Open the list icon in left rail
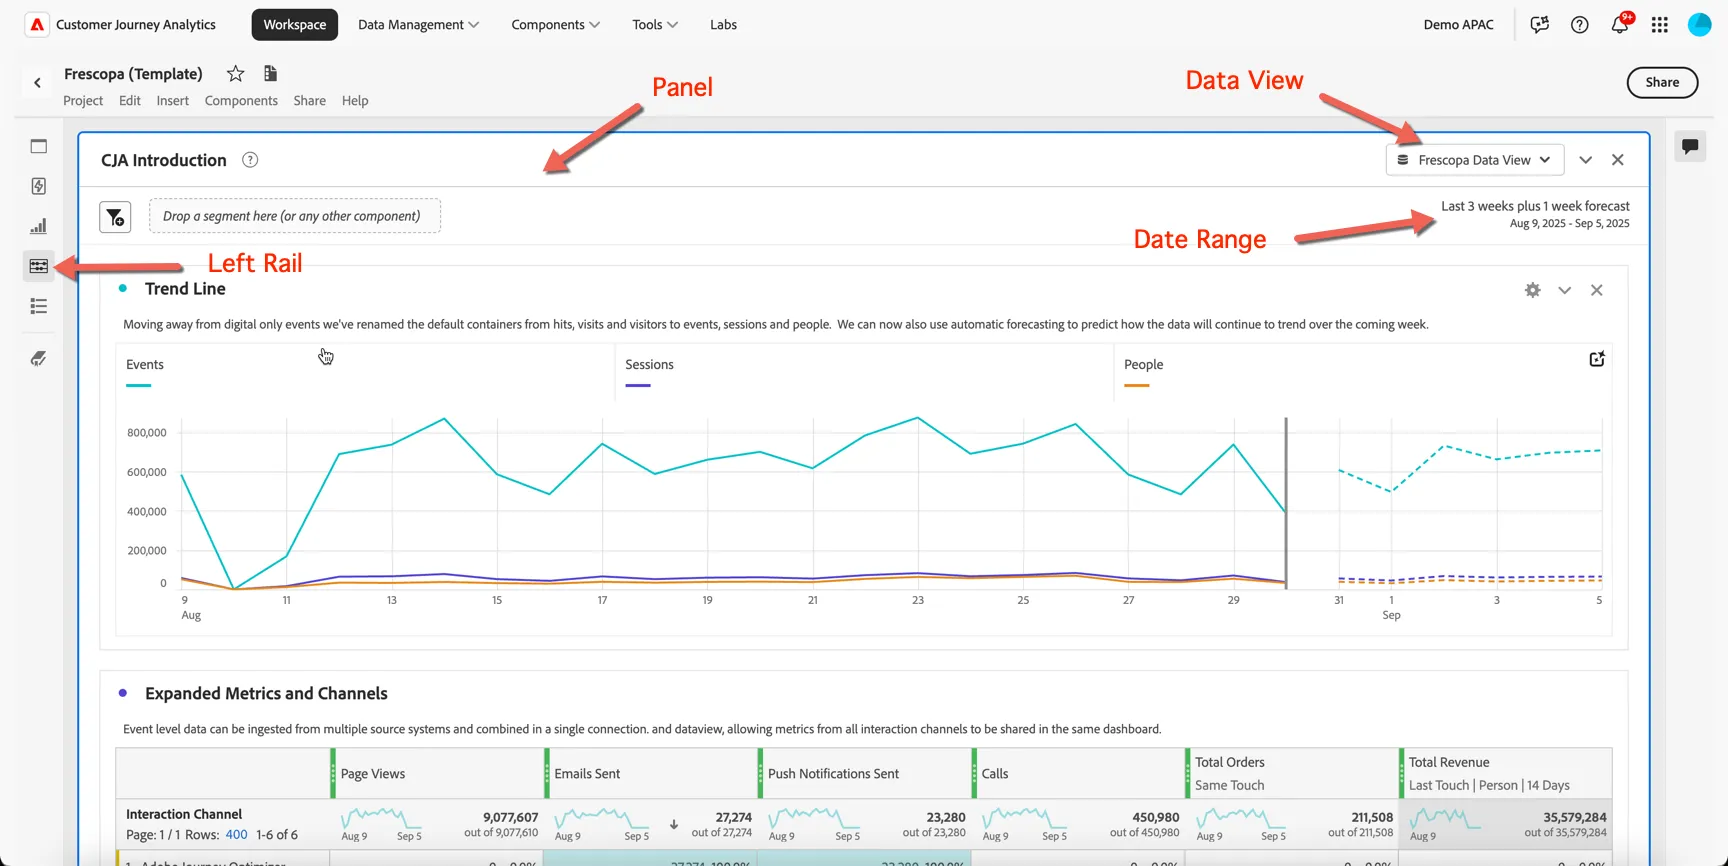Screen dimensions: 1728x866 click(x=39, y=306)
